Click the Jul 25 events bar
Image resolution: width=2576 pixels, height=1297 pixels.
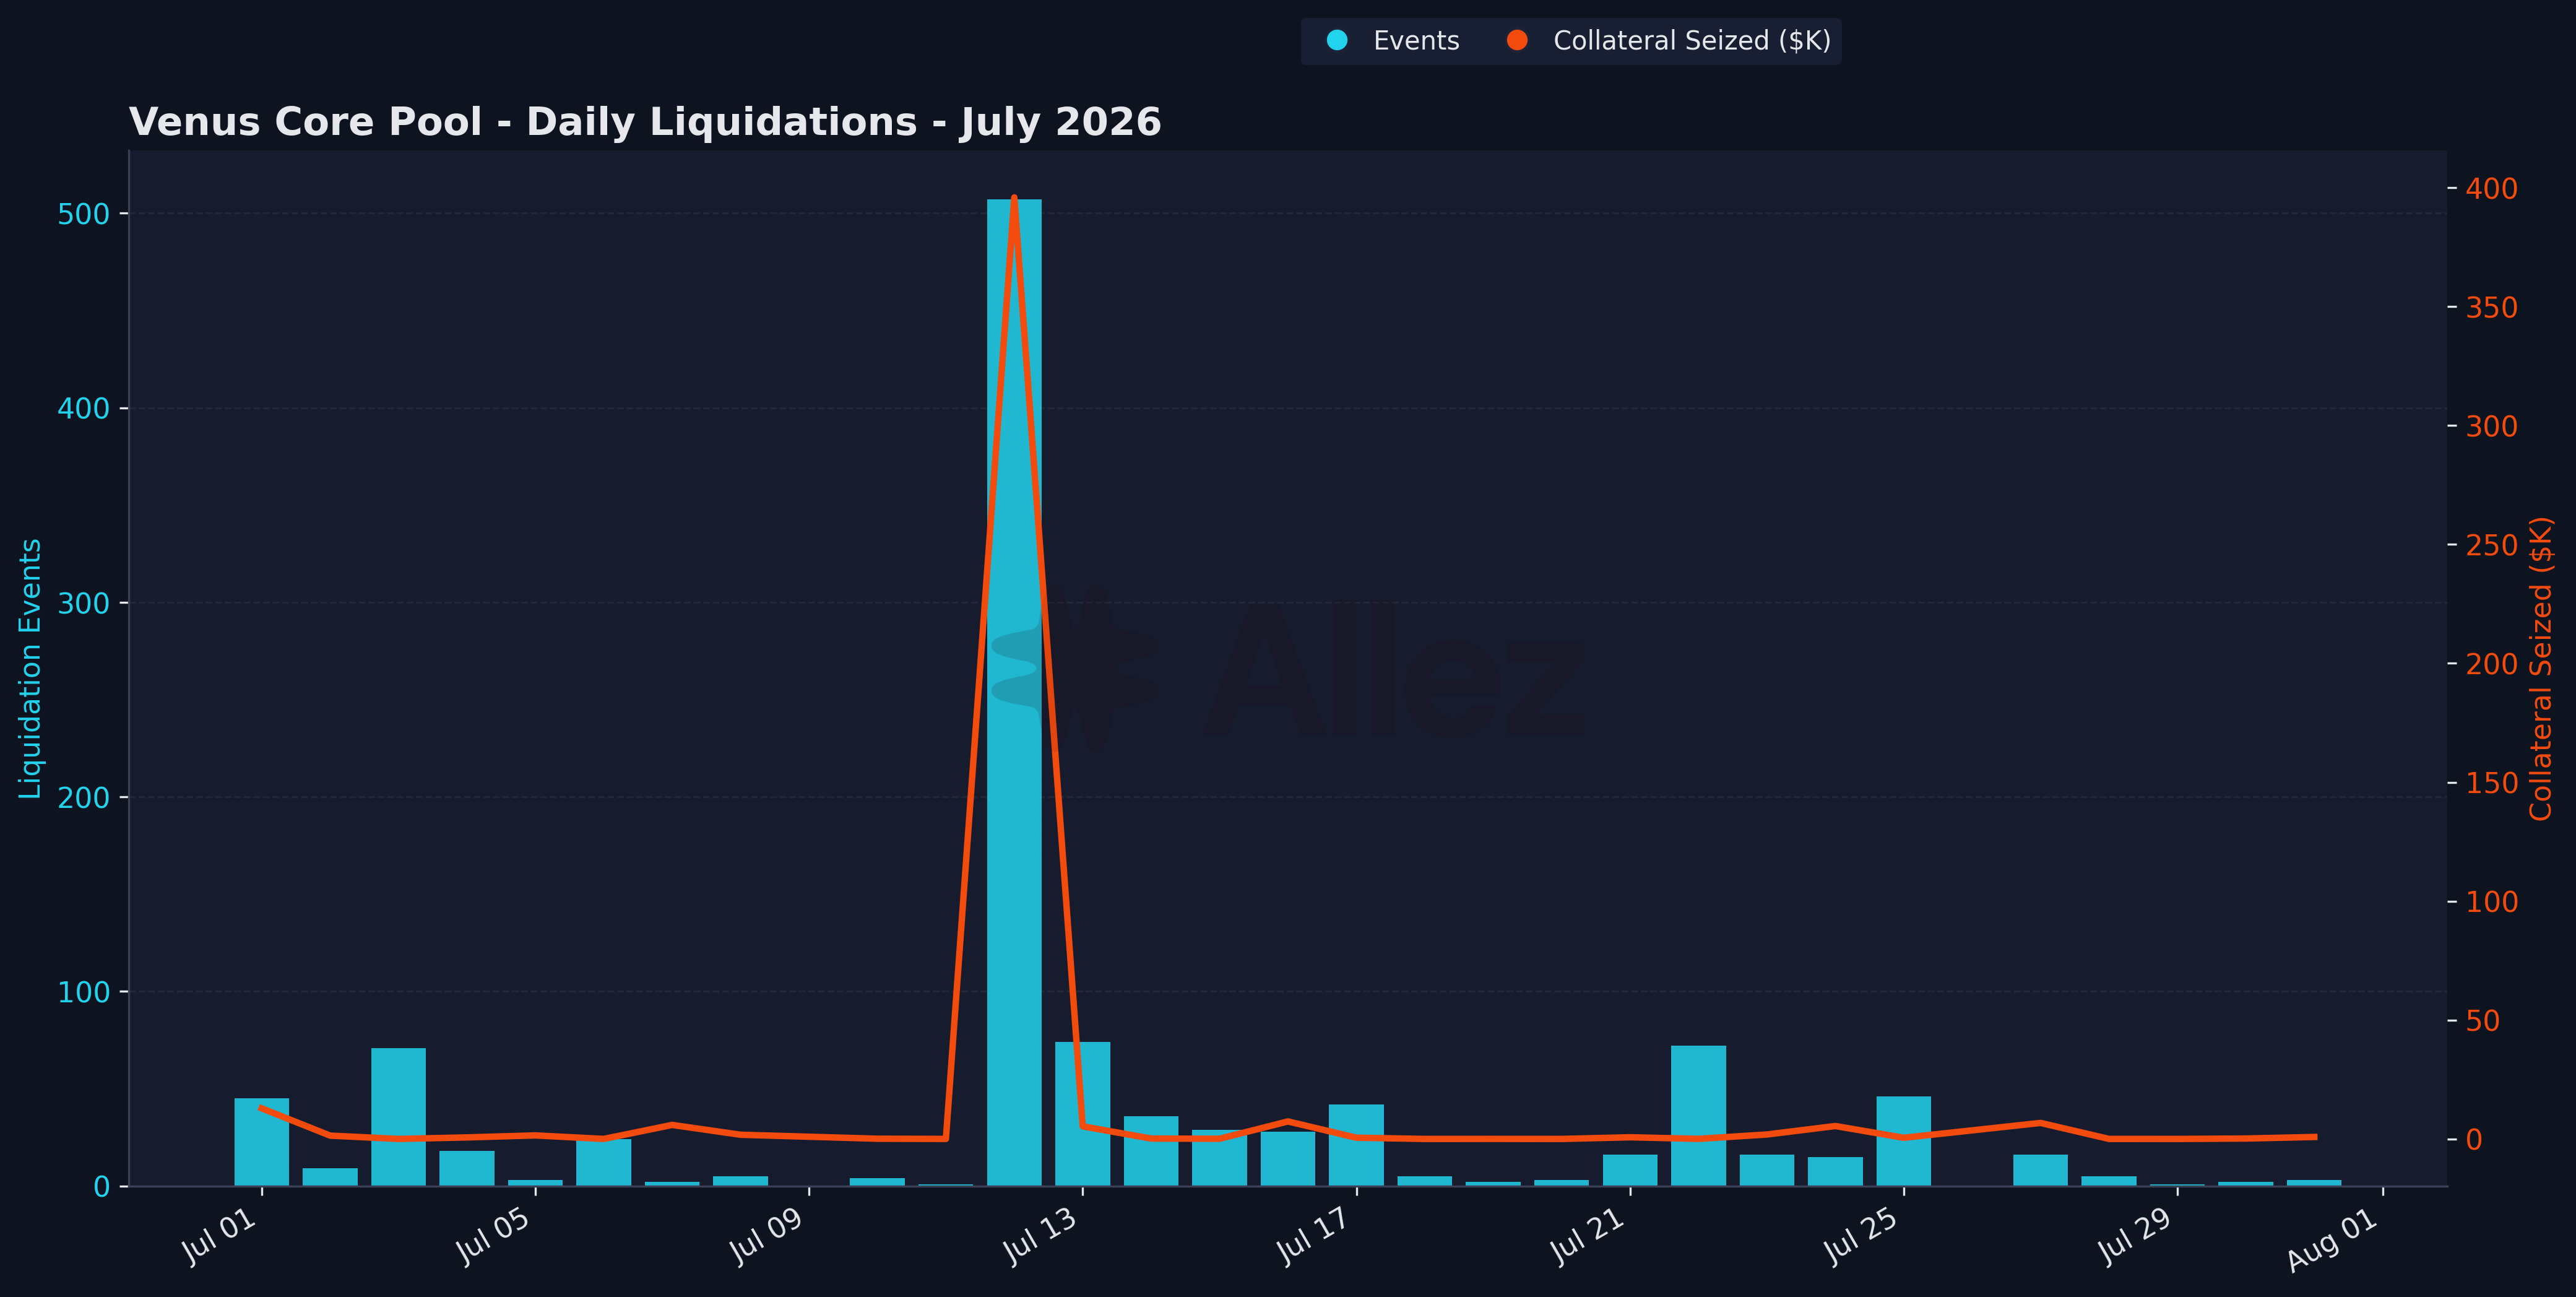pos(1904,1141)
